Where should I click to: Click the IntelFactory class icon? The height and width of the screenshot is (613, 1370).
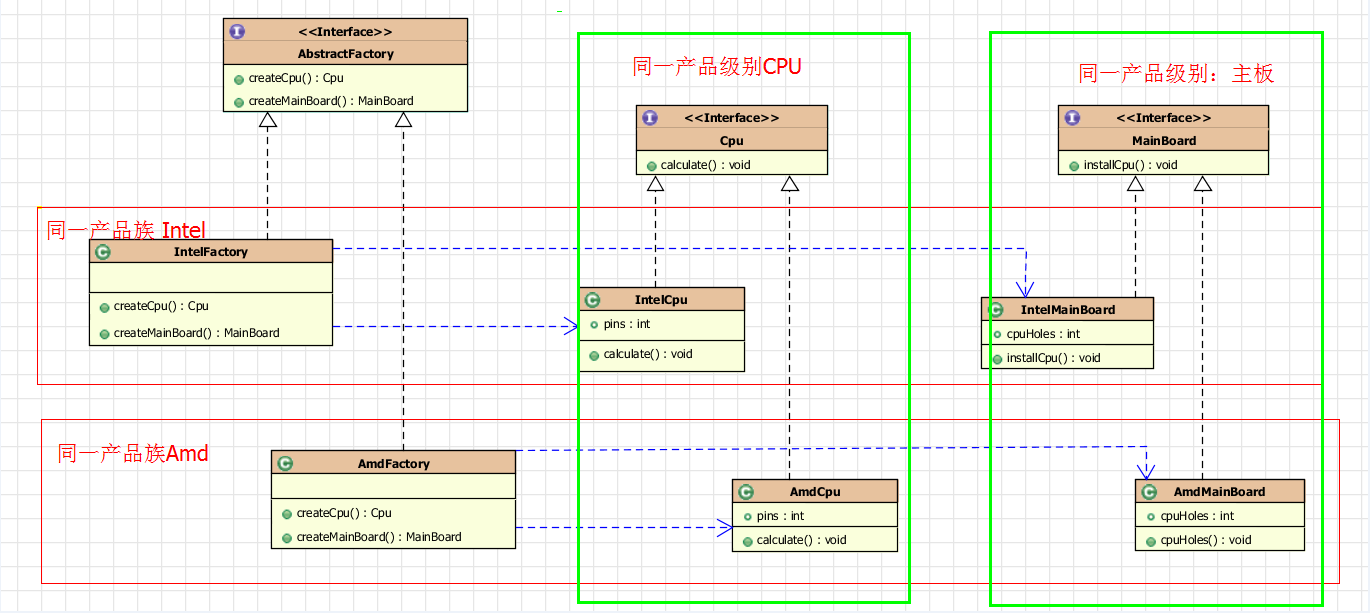coord(102,252)
